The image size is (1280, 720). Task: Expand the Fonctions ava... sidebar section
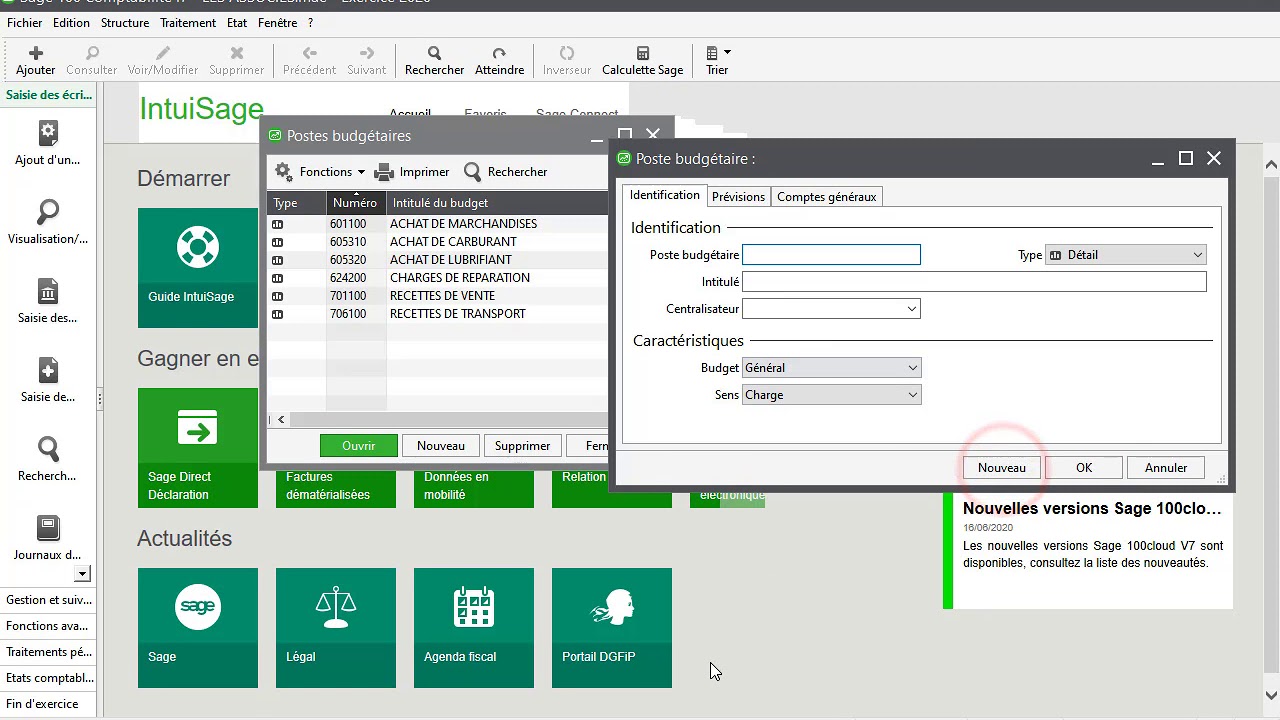pyautogui.click(x=48, y=626)
